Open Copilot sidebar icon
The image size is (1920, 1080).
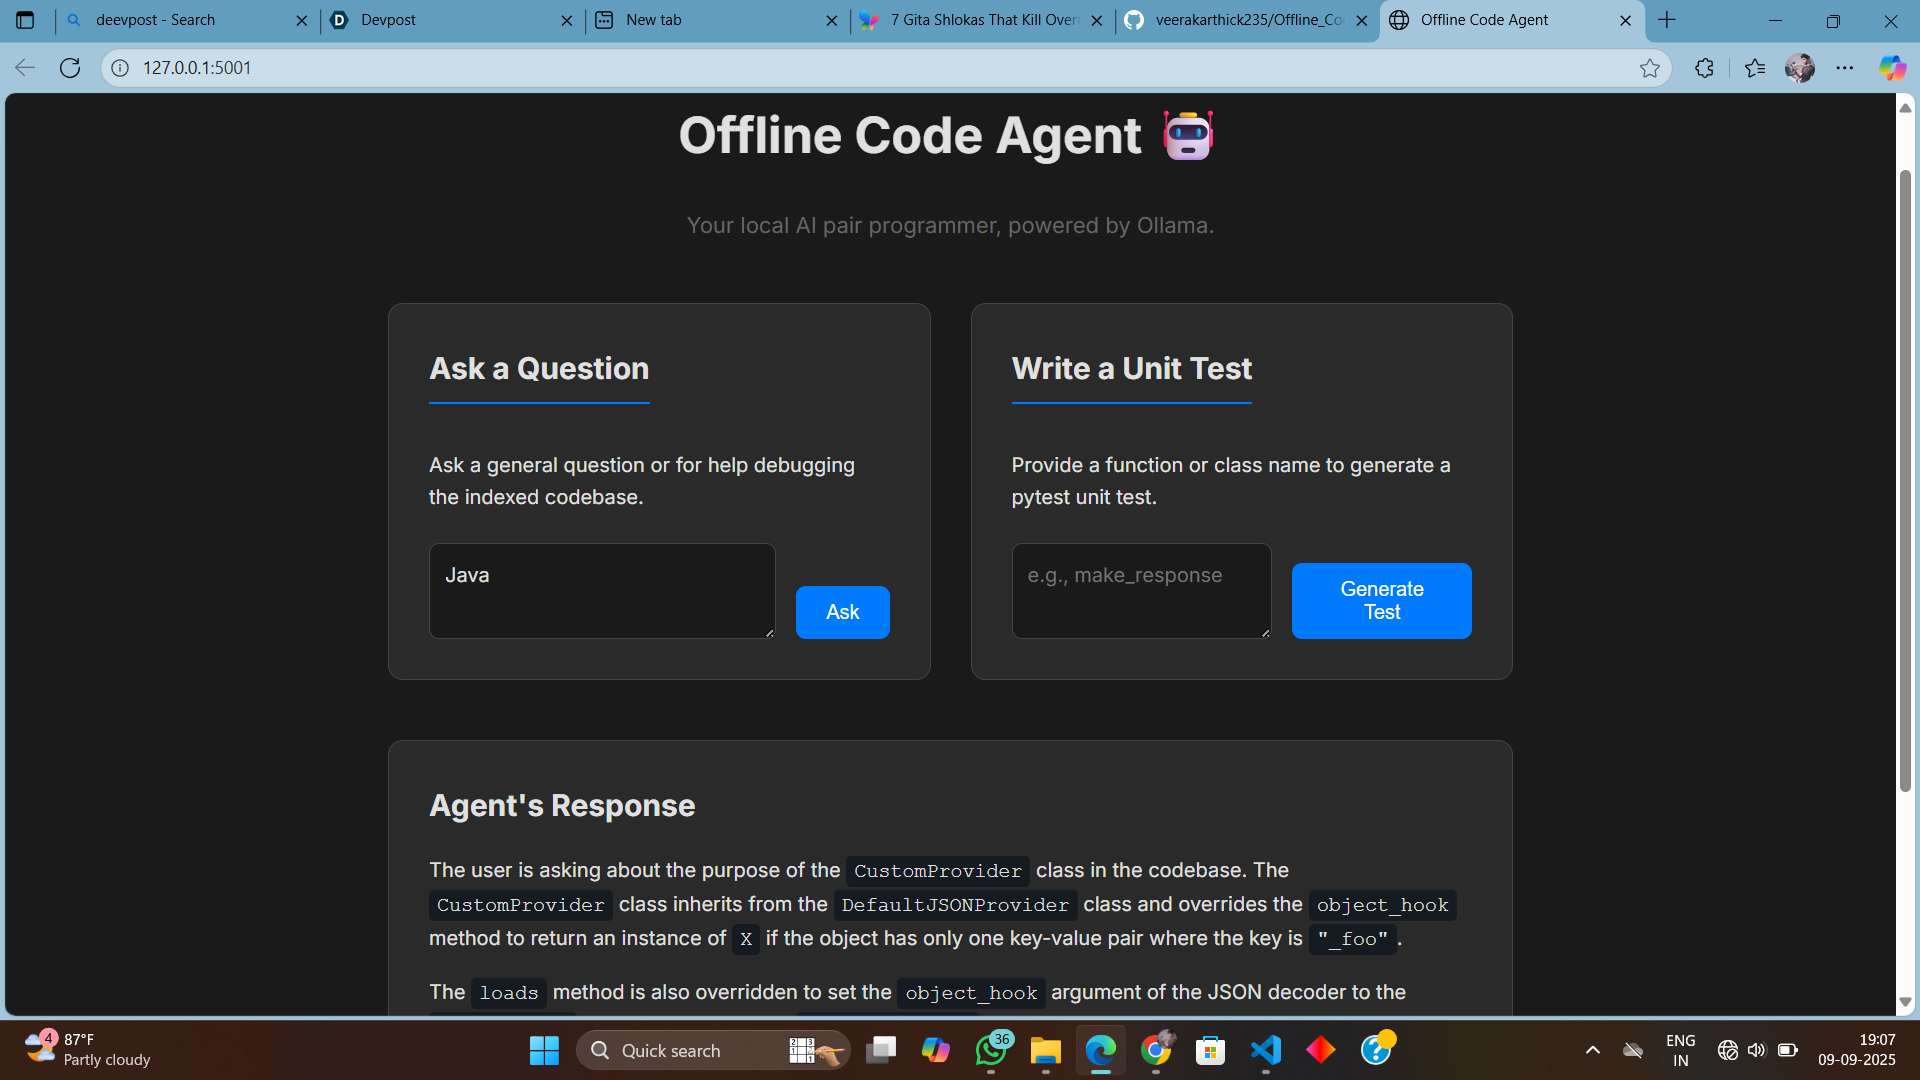(x=1891, y=68)
